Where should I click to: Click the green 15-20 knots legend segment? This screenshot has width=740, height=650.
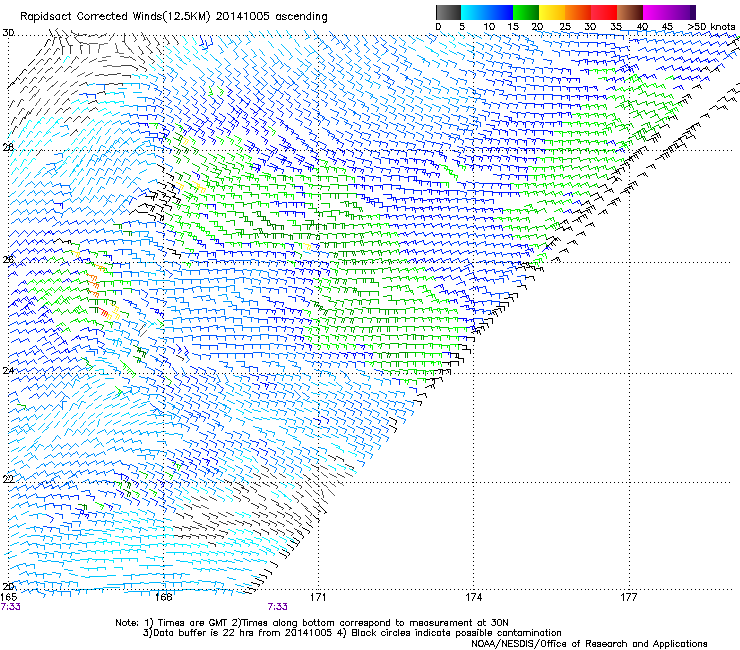(526, 12)
